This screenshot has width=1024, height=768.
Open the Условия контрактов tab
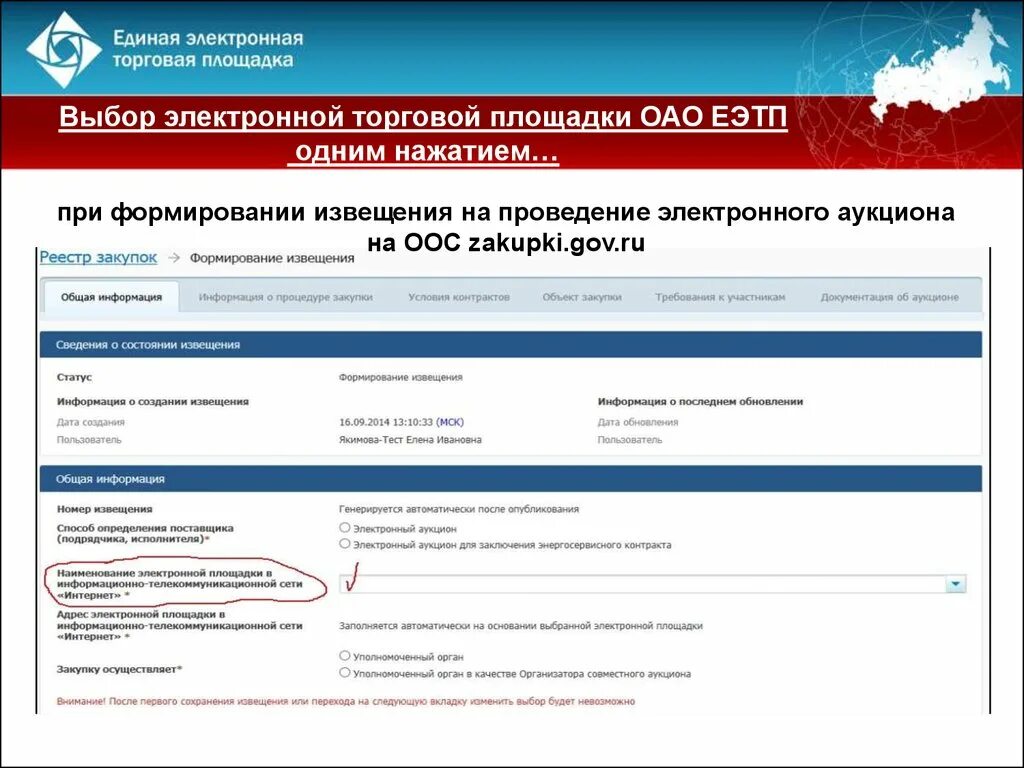coord(458,297)
